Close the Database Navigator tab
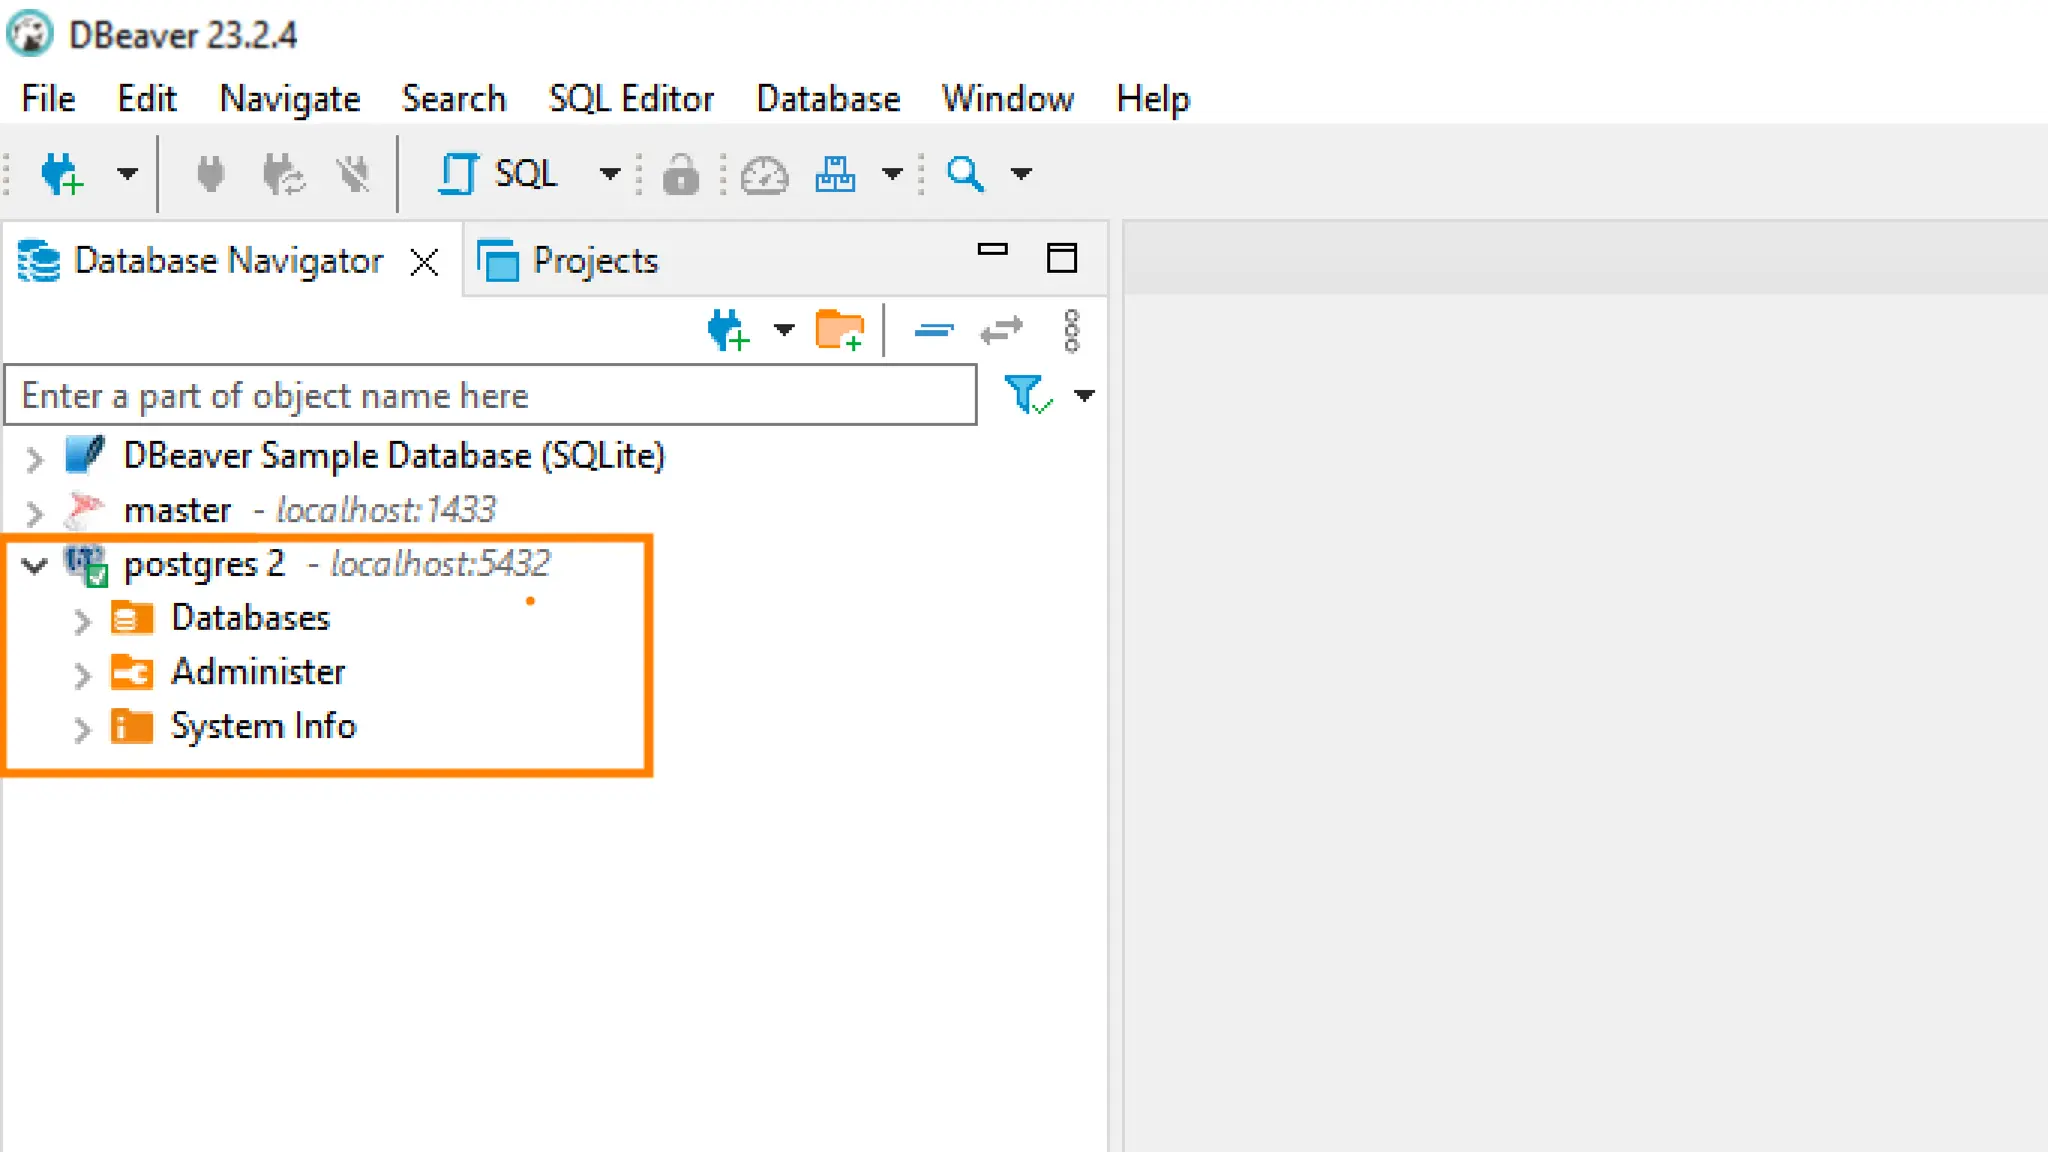 coord(425,262)
